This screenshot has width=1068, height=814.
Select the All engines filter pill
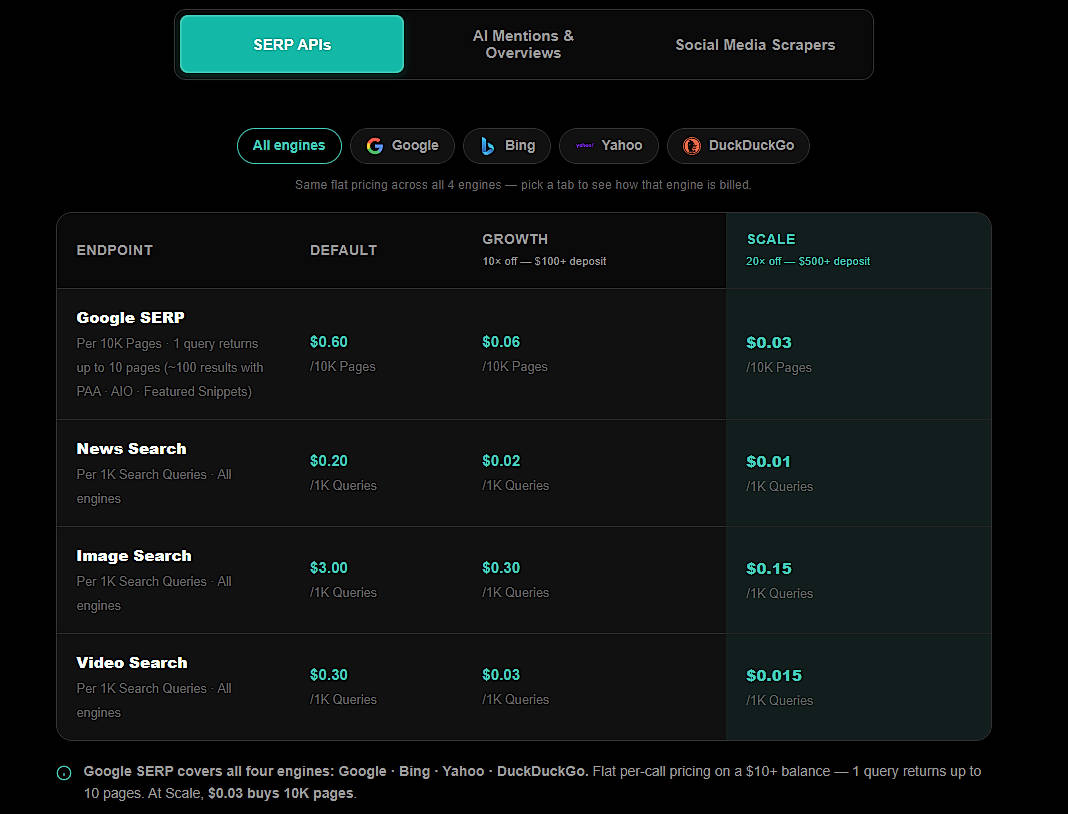(x=289, y=146)
